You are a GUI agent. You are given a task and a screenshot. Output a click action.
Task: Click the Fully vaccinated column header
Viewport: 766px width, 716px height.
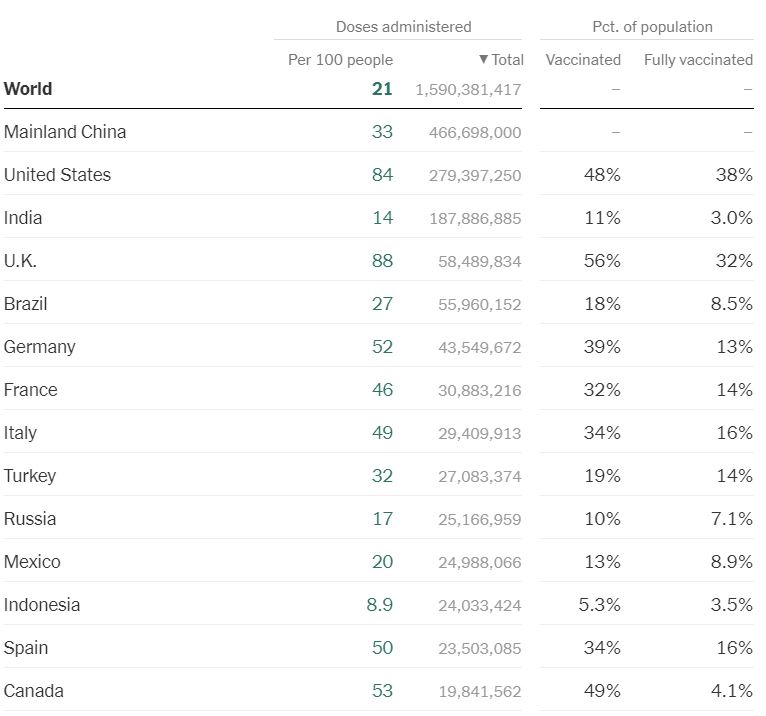[x=698, y=60]
